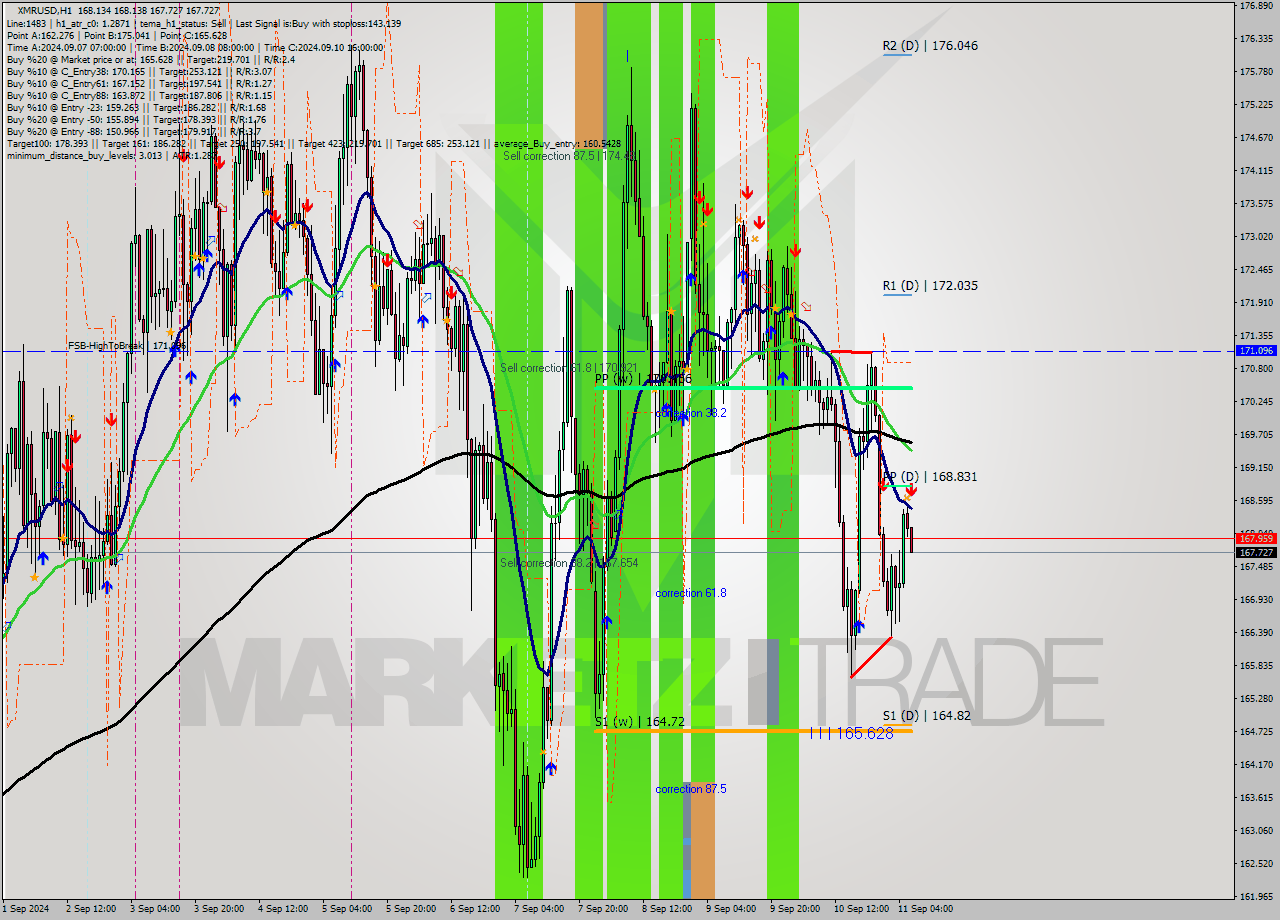
Task: Click the '5 Sep 20:00' time axis label
Action: [x=411, y=909]
